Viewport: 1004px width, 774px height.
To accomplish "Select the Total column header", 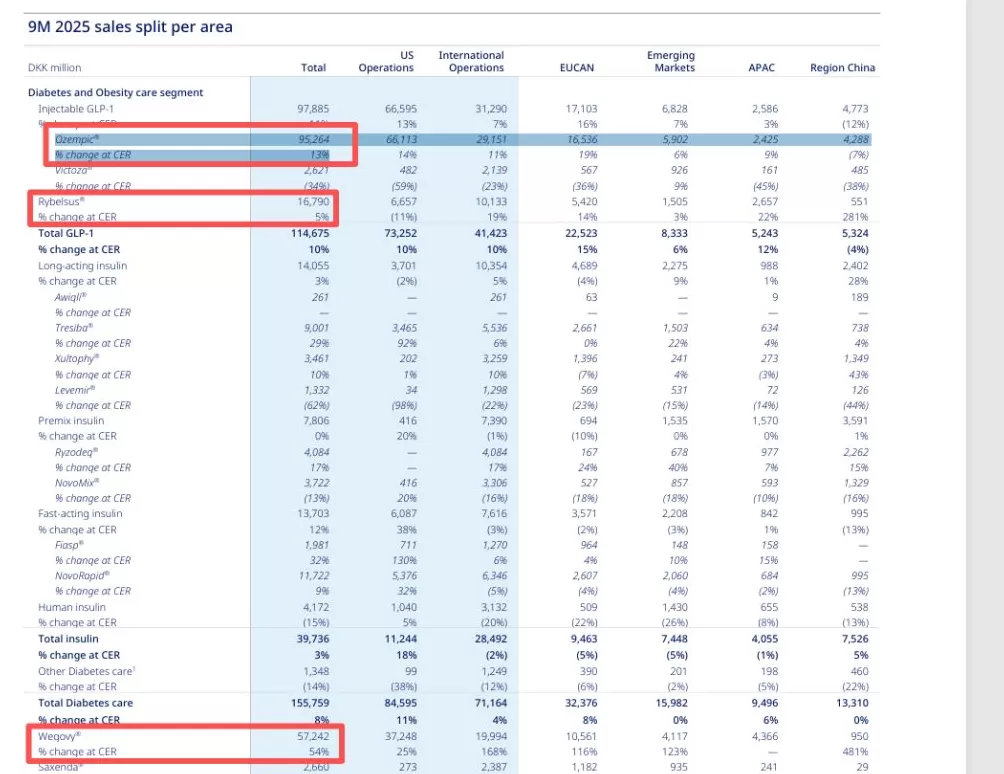I will click(313, 68).
